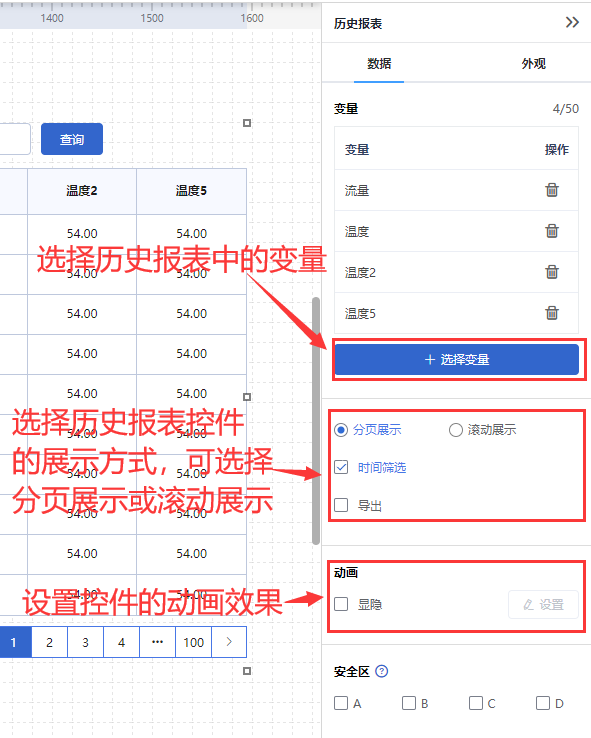Open the 安全区 help question mark
The width and height of the screenshot is (591, 738).
382,671
